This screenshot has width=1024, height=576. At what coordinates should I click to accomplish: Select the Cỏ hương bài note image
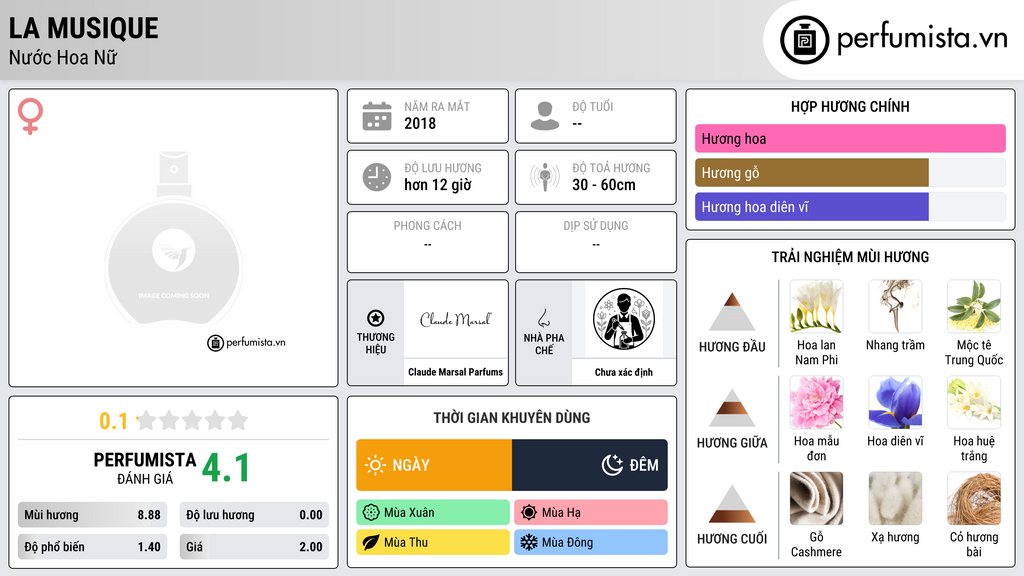pos(974,498)
